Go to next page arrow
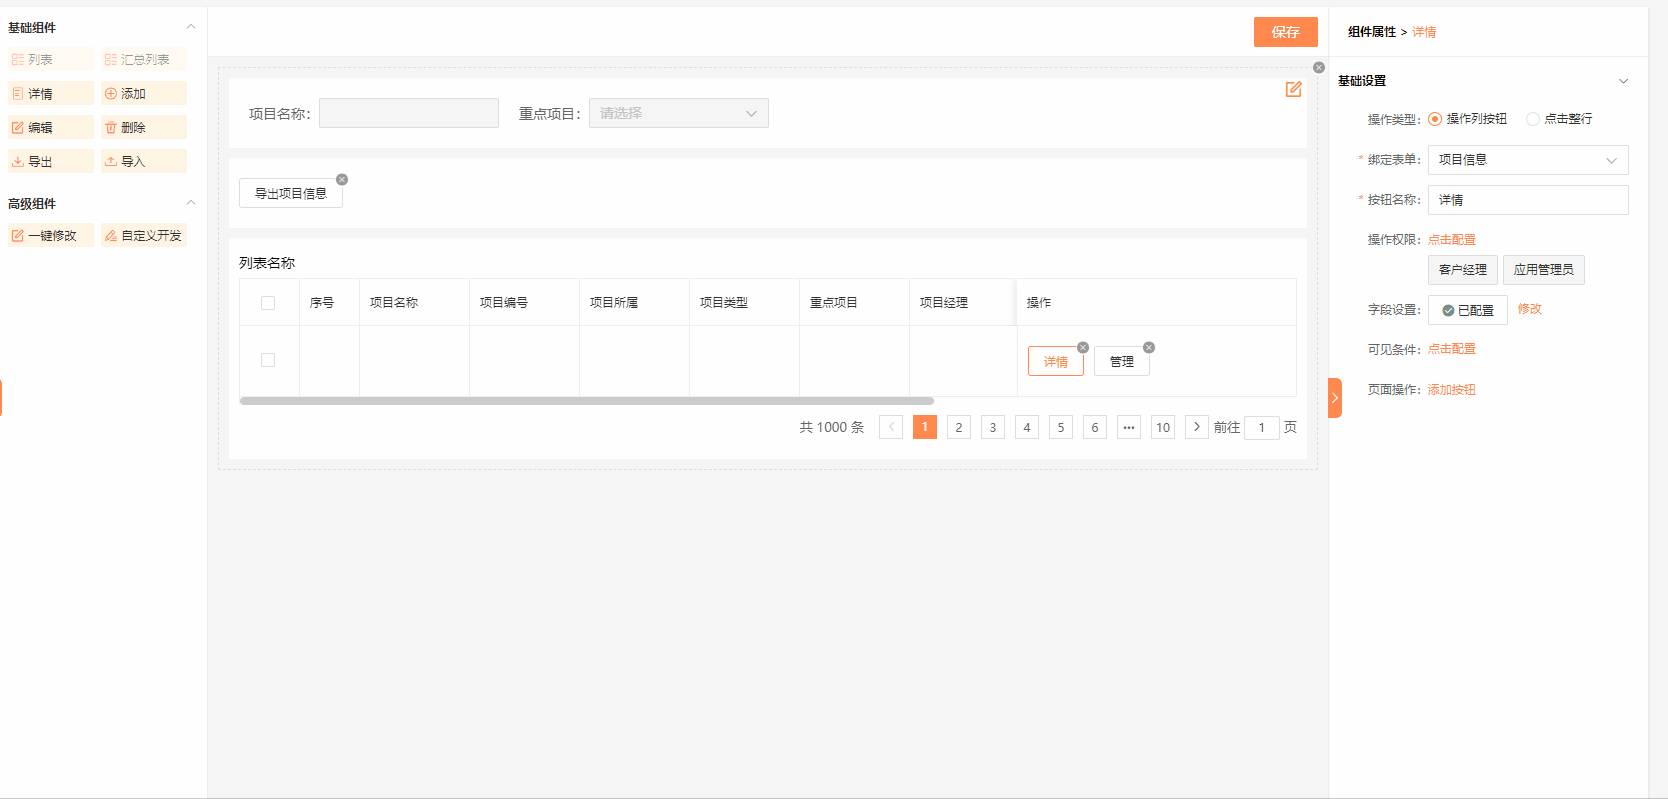1668x799 pixels. point(1197,427)
